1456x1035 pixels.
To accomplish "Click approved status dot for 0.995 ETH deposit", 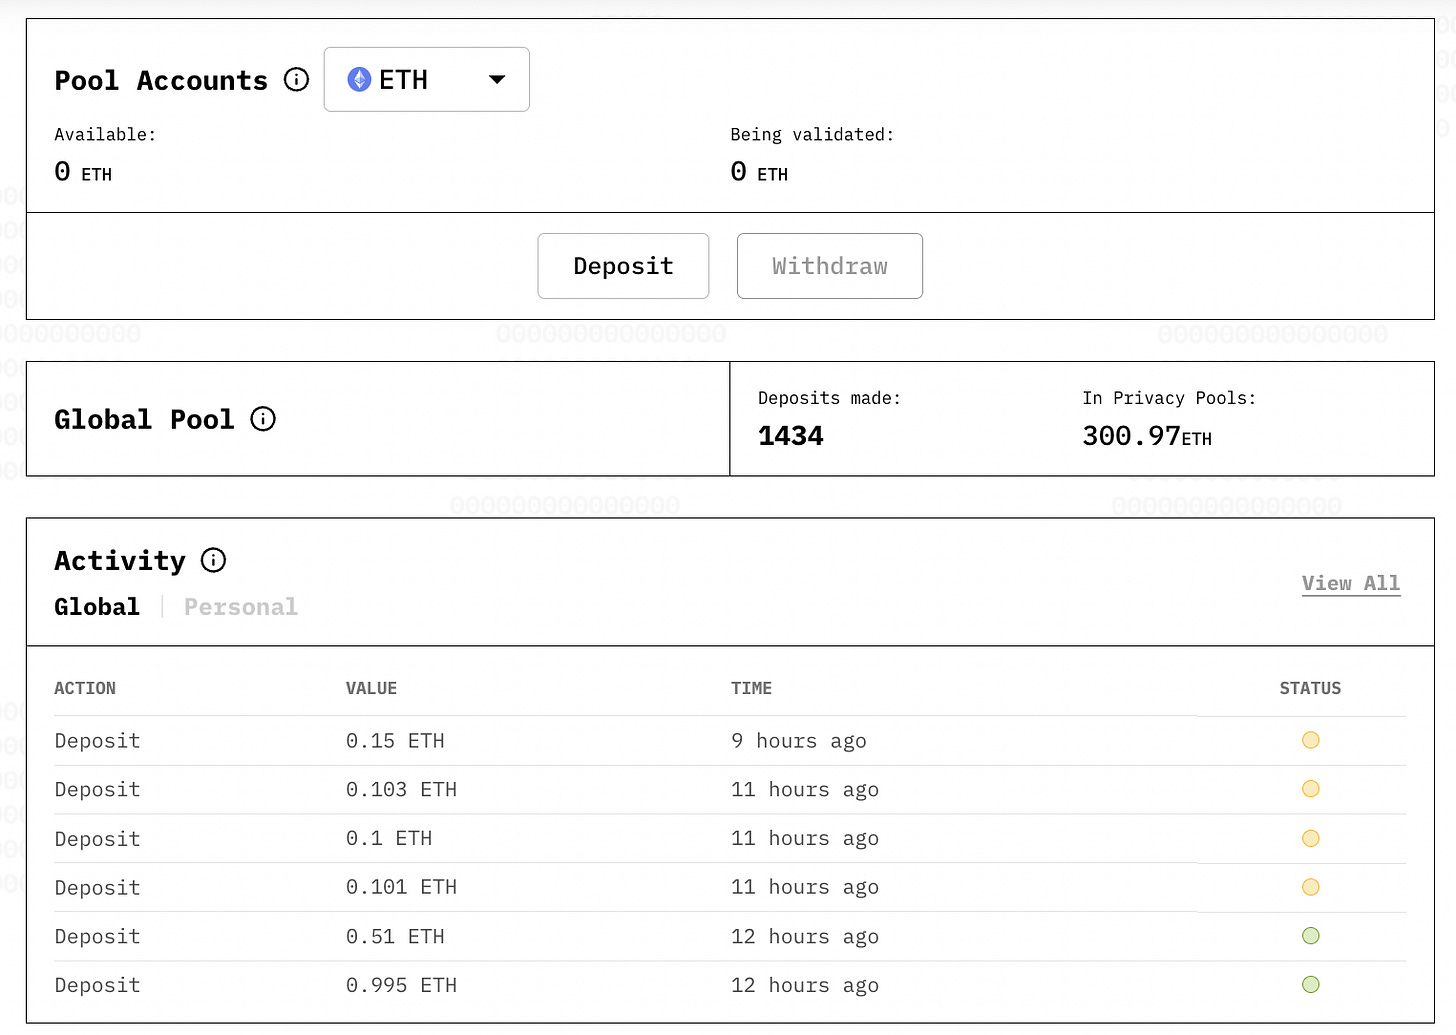I will pos(1310,985).
